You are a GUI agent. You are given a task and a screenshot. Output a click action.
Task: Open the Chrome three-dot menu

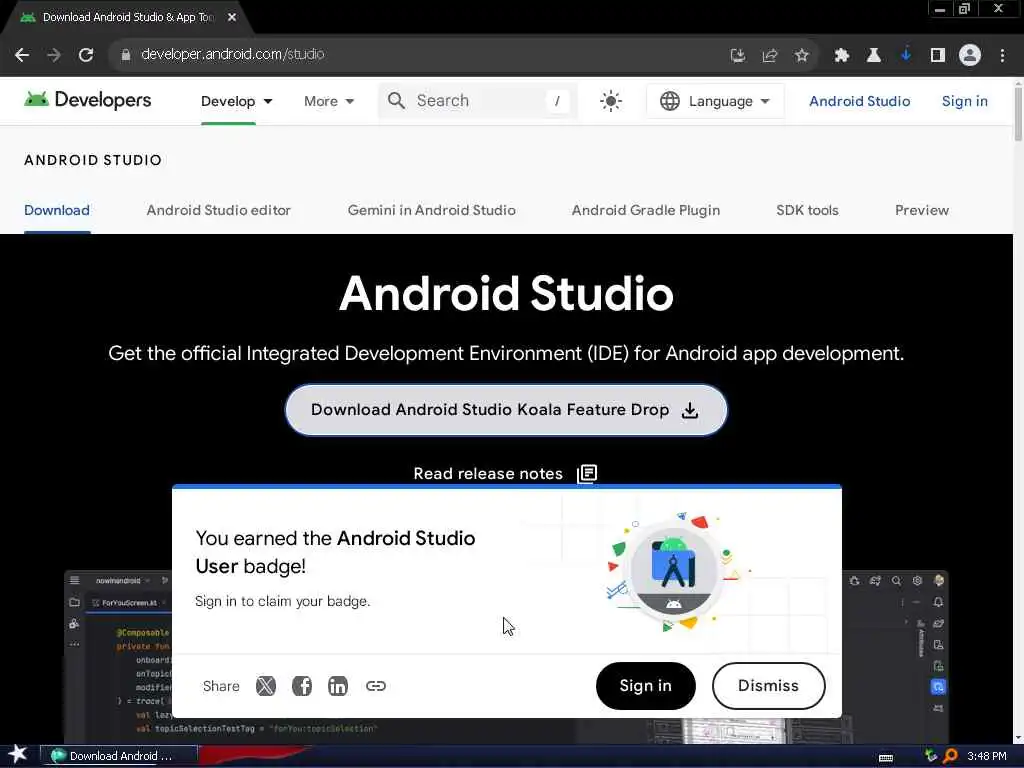tap(1002, 55)
